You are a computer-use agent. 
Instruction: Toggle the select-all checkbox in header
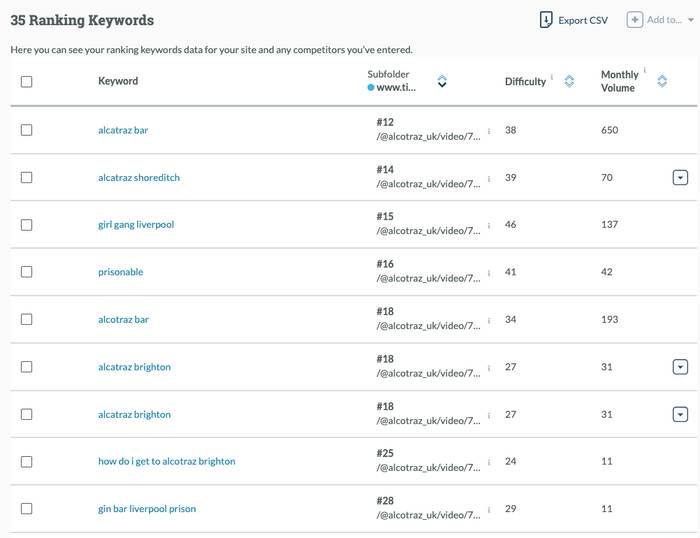tap(27, 82)
